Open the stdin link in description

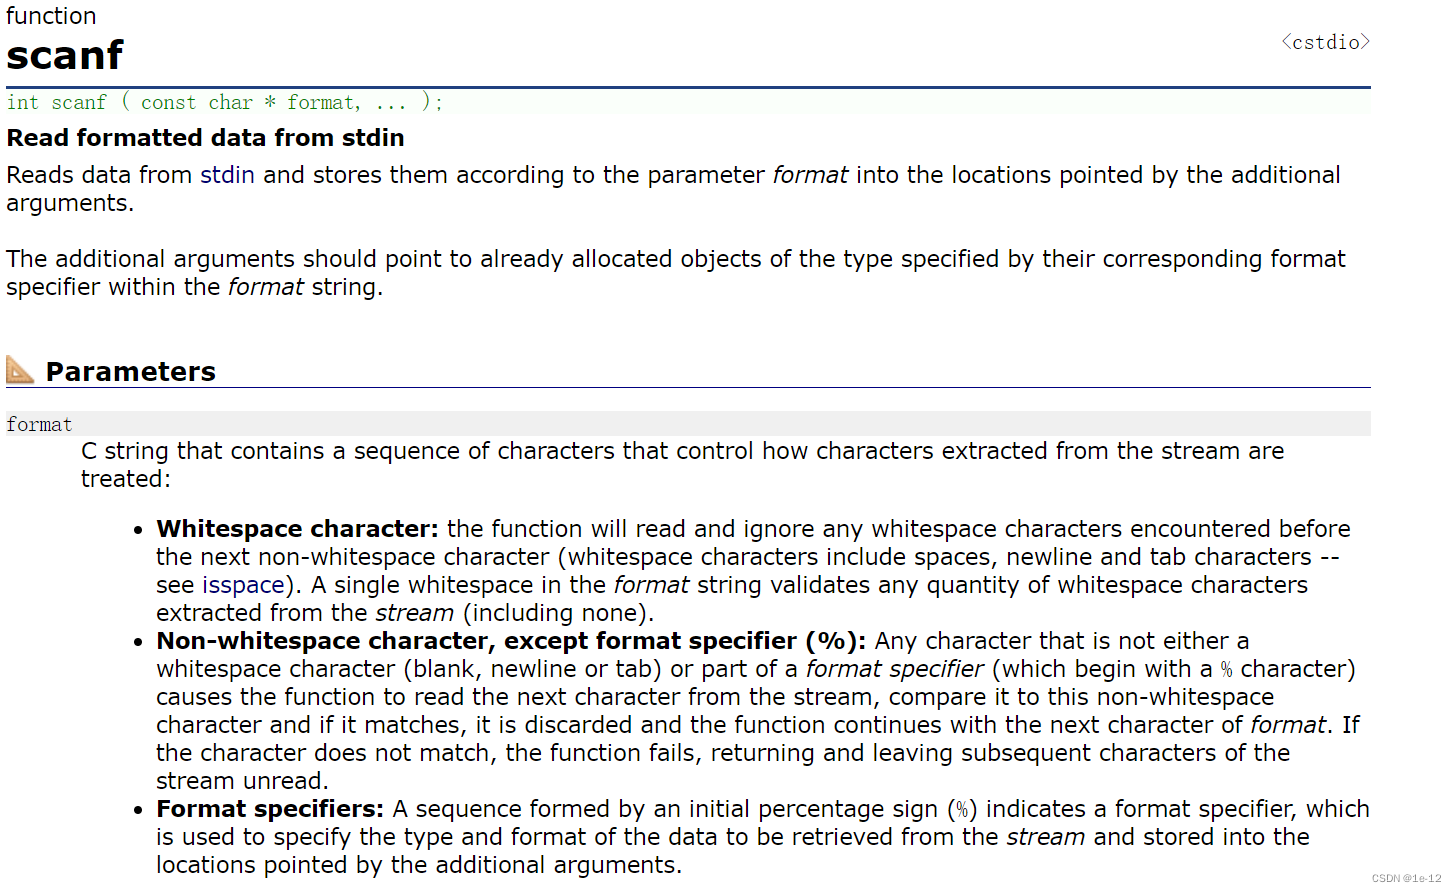click(227, 175)
